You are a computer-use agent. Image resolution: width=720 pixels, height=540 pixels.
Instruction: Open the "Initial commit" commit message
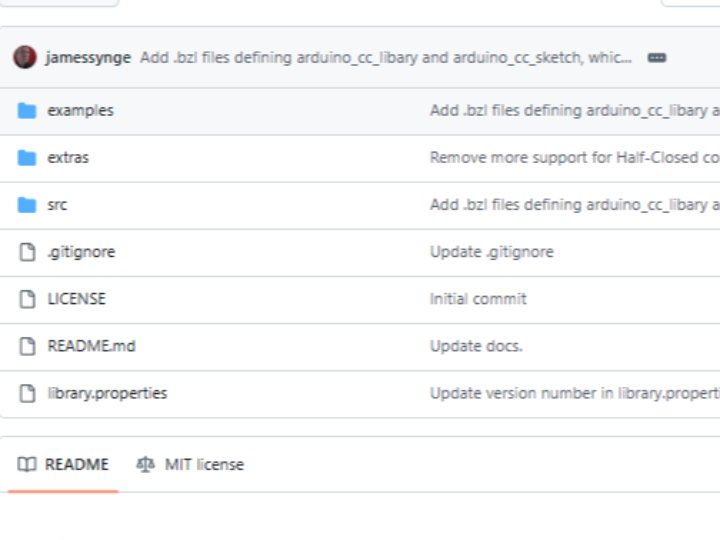click(x=478, y=299)
